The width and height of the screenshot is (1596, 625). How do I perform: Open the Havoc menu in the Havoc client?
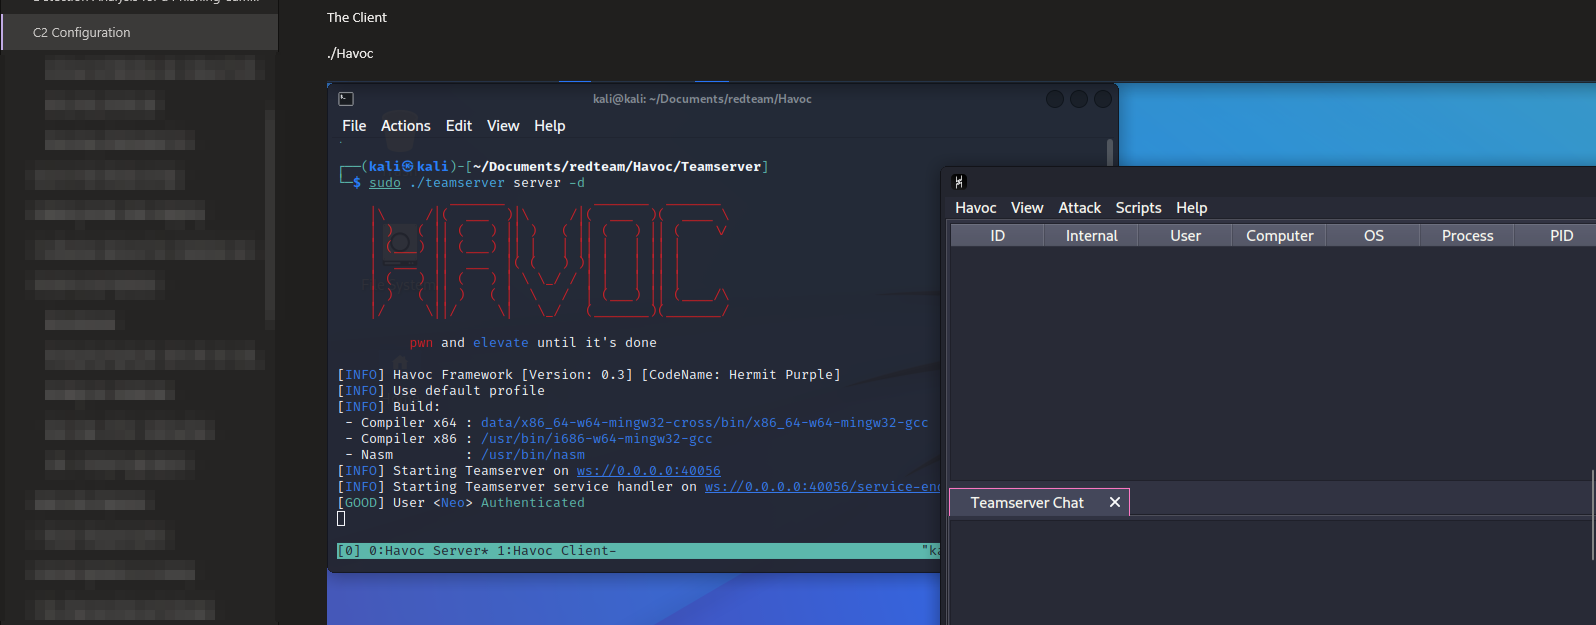[976, 208]
